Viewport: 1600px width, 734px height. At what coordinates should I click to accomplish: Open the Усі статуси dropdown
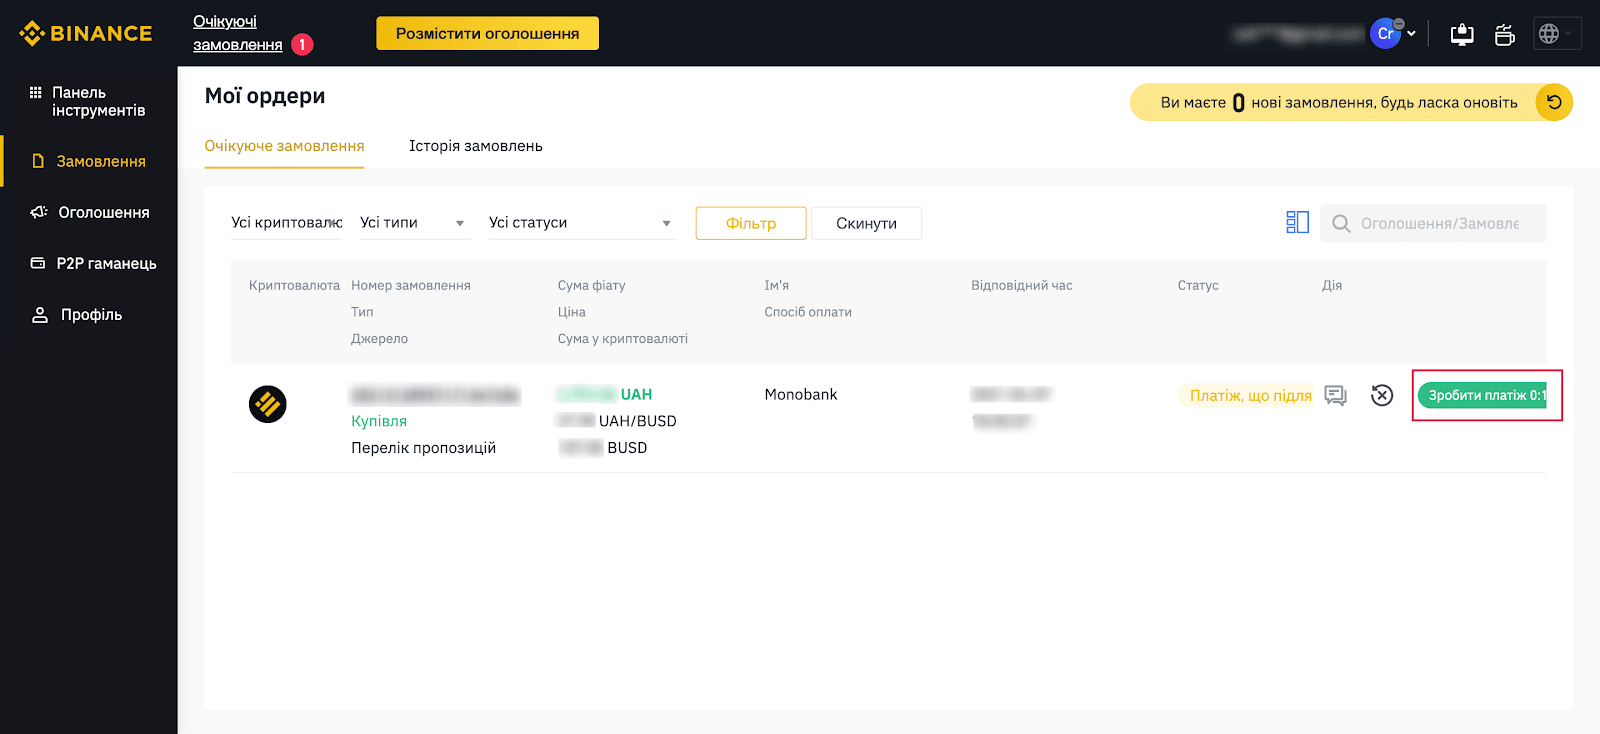tap(582, 222)
